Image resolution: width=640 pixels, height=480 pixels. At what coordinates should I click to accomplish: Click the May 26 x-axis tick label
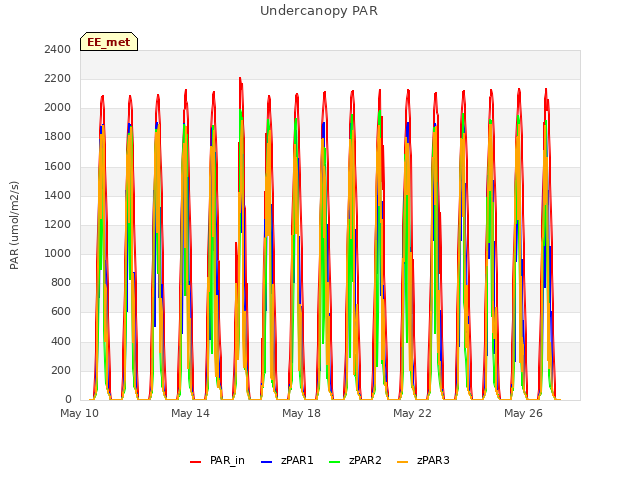pyautogui.click(x=524, y=413)
